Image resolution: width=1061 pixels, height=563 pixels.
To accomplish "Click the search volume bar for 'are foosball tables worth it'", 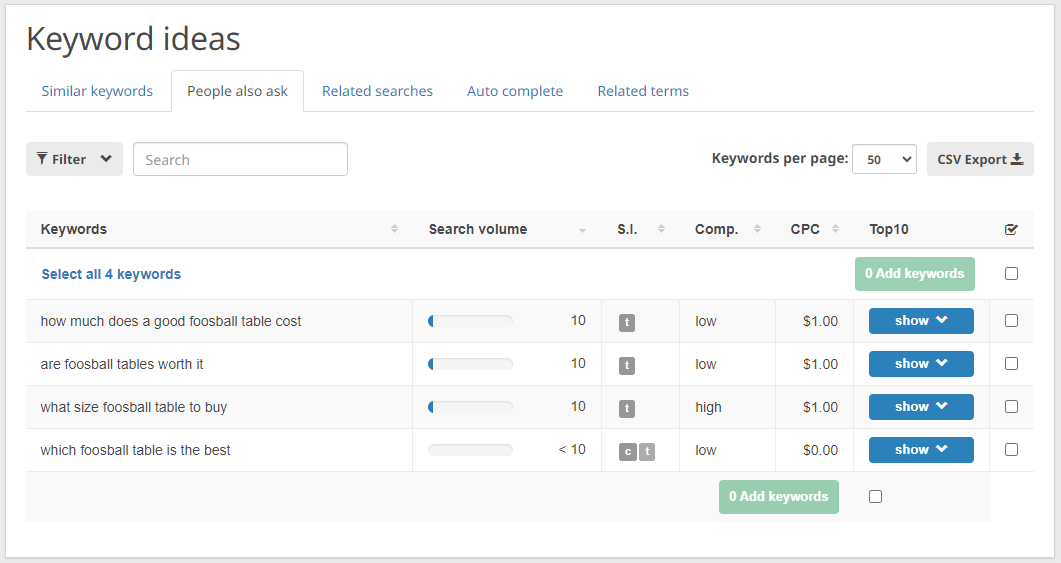I will click(470, 364).
